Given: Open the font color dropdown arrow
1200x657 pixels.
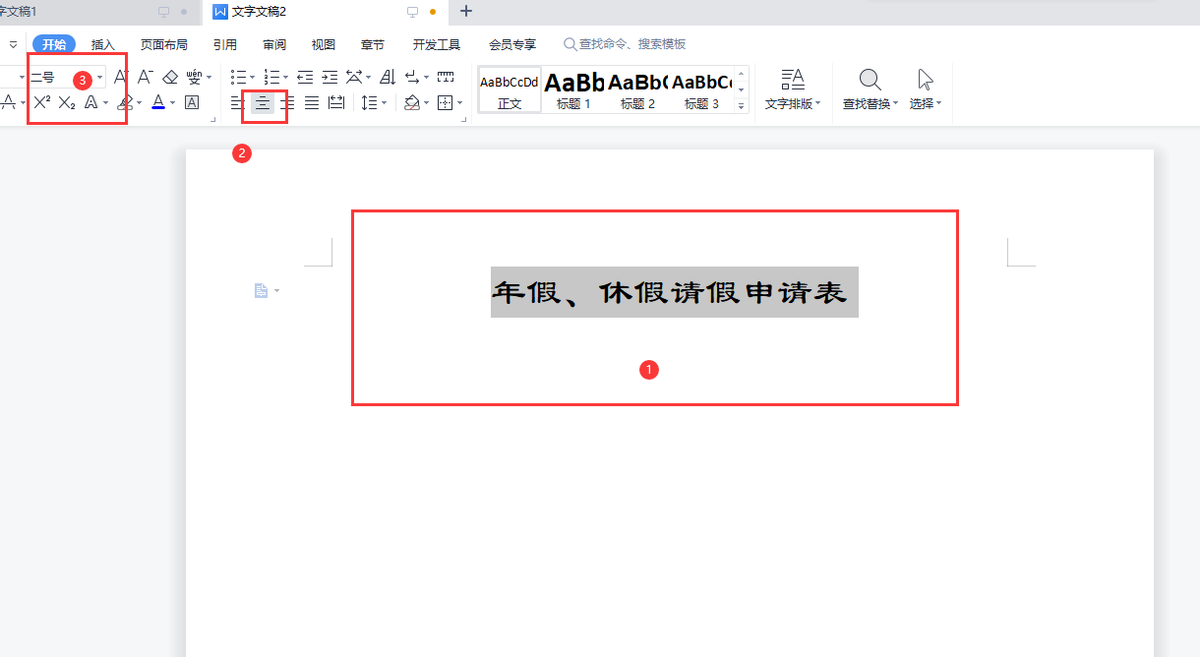Looking at the screenshot, I should tap(172, 102).
